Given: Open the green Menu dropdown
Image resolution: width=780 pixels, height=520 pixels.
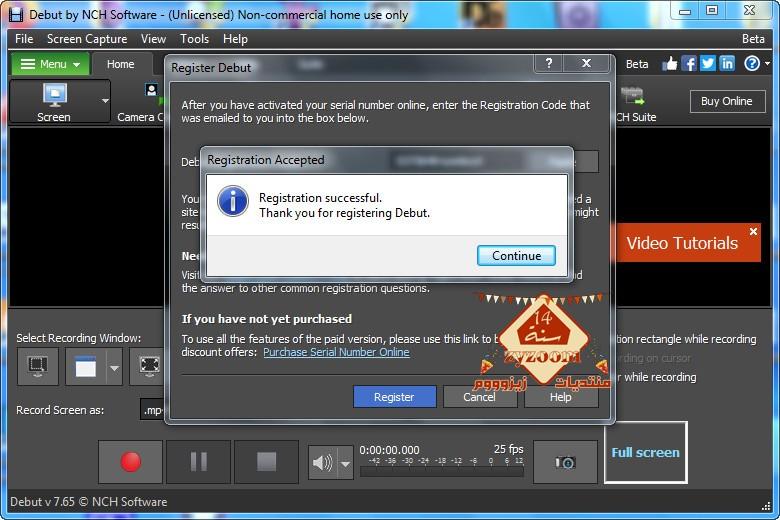Looking at the screenshot, I should (50, 64).
